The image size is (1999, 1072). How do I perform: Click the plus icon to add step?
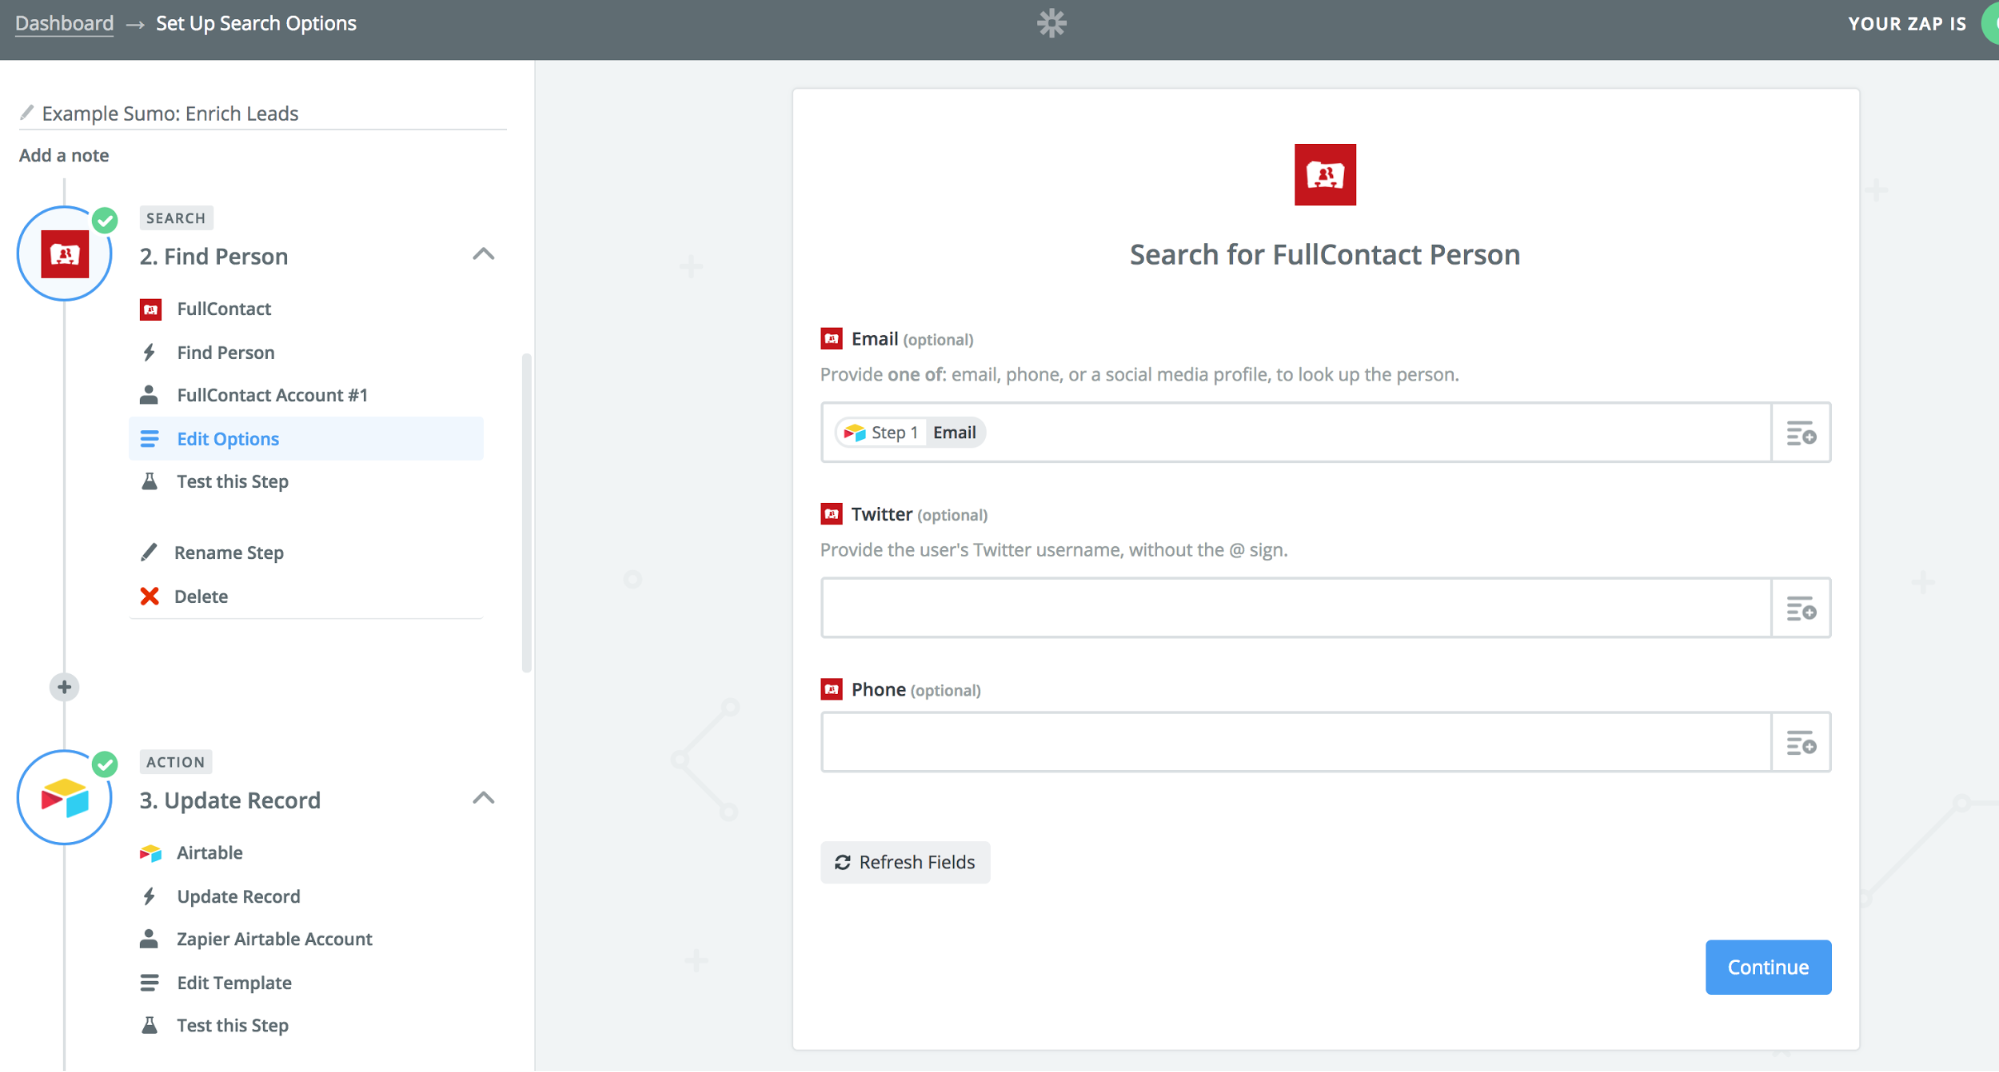(64, 687)
